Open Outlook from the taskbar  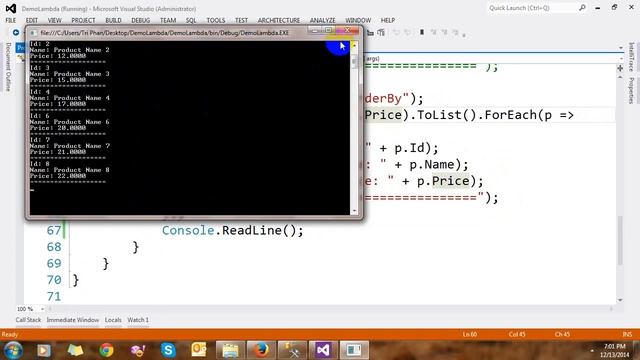pyautogui.click(x=199, y=350)
